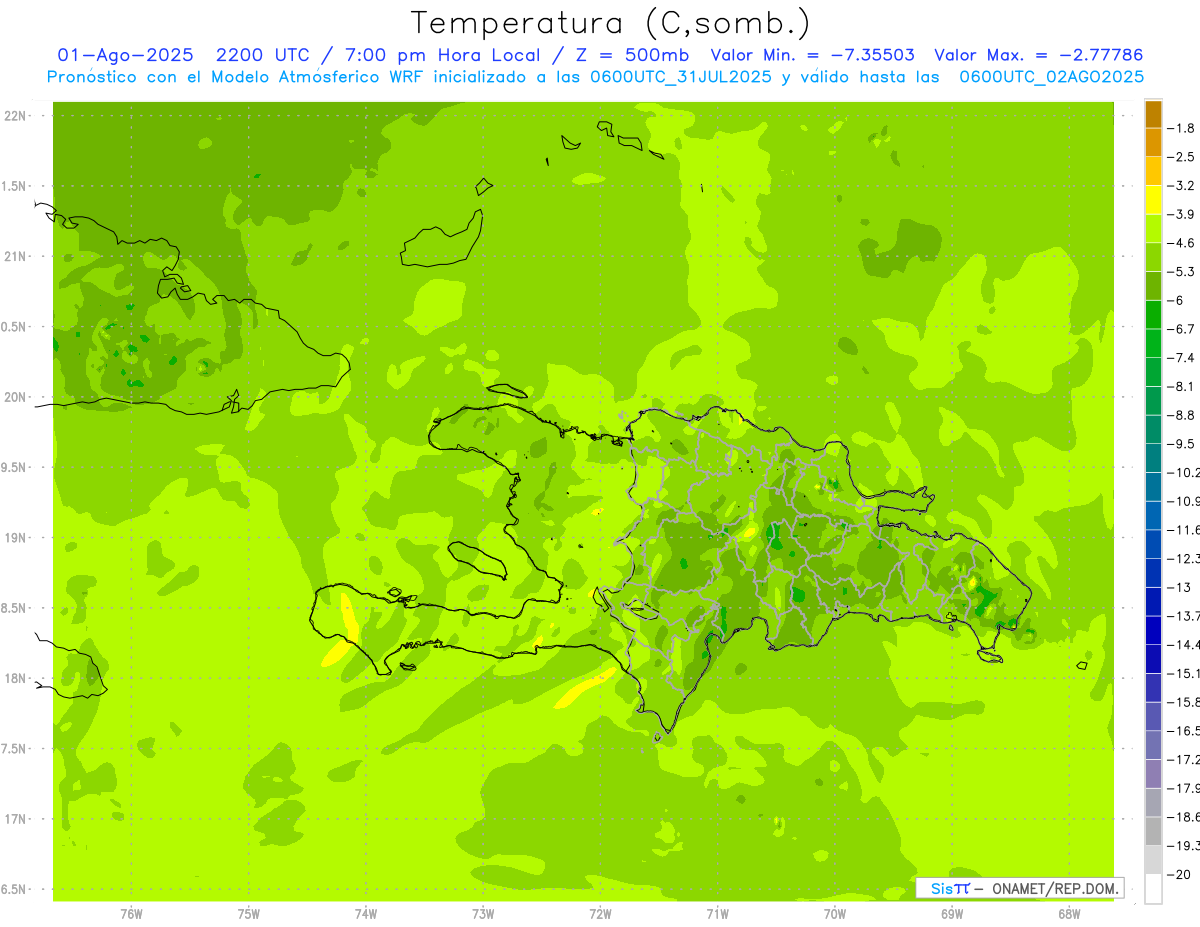Click the "-8.1" color scale label

[x=1182, y=386]
